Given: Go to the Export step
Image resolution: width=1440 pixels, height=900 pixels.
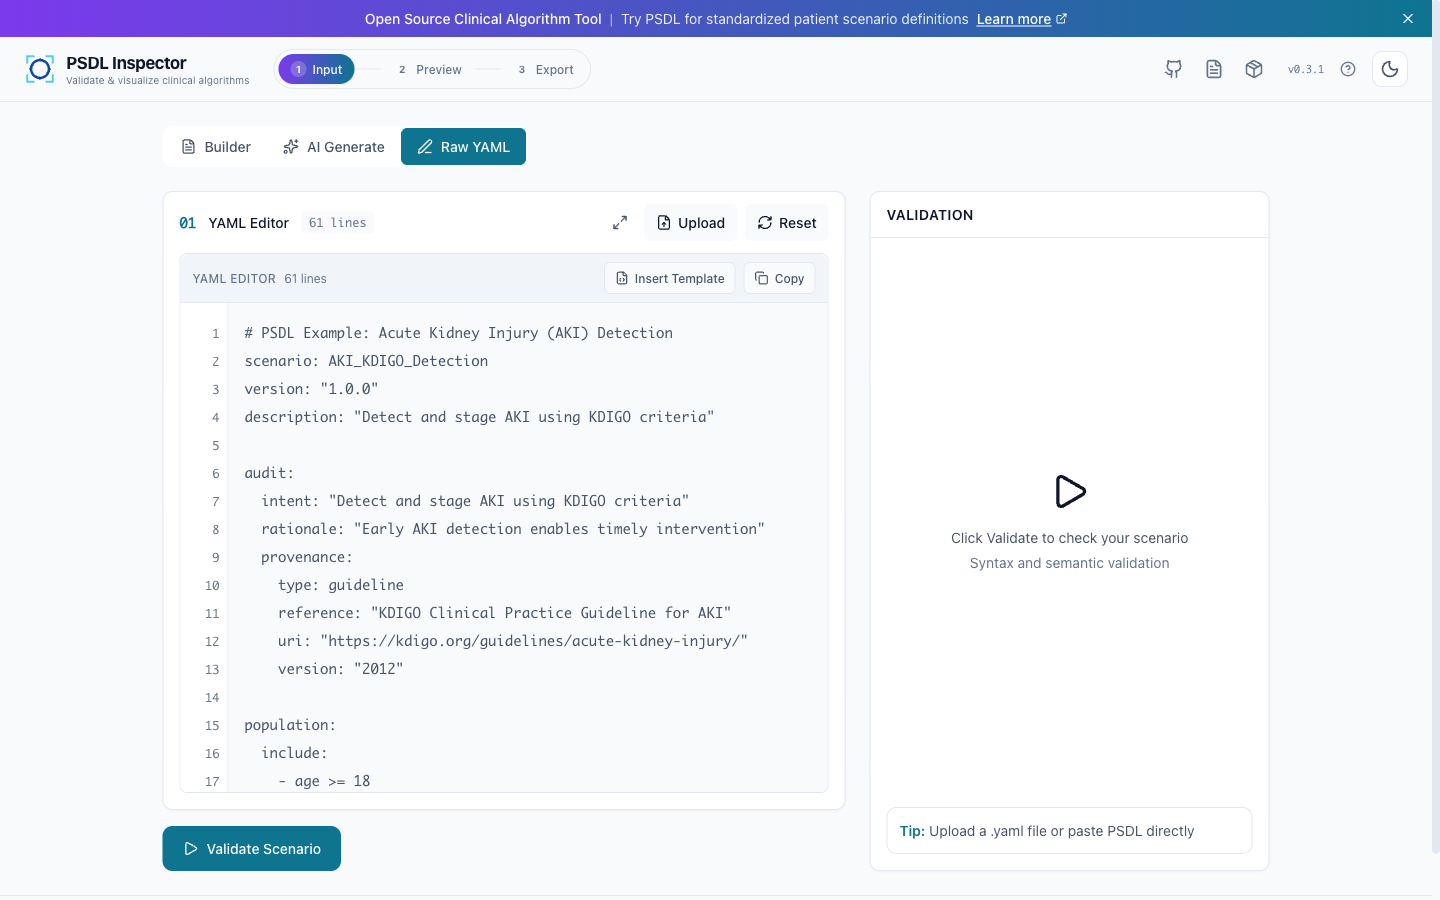Looking at the screenshot, I should 546,70.
